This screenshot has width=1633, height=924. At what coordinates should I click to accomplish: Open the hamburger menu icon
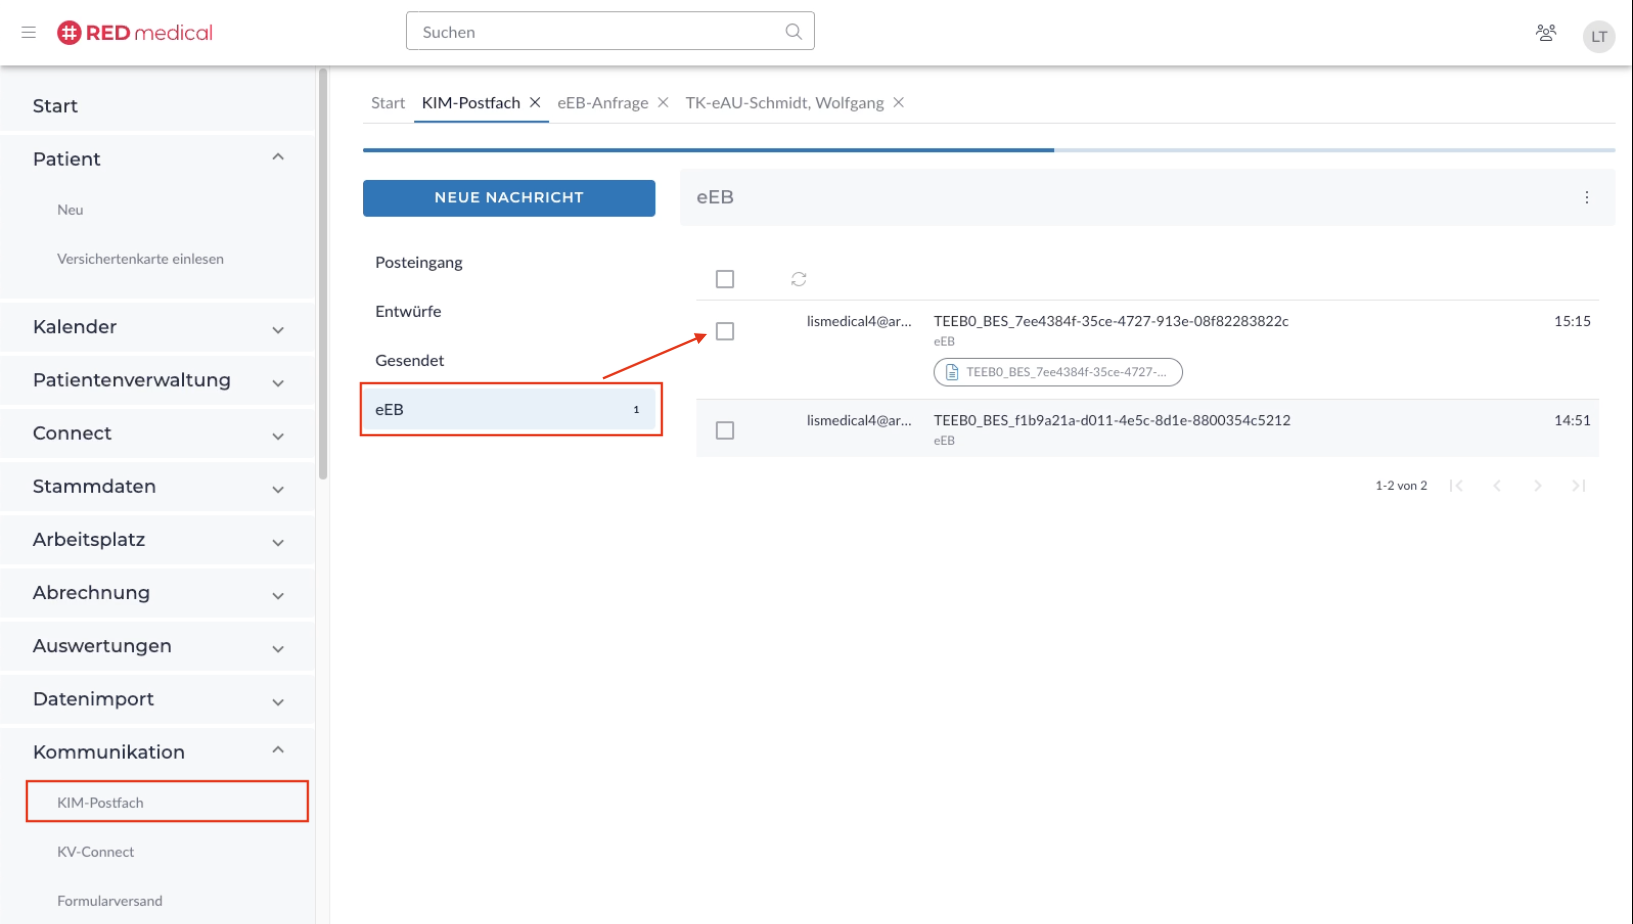click(29, 32)
